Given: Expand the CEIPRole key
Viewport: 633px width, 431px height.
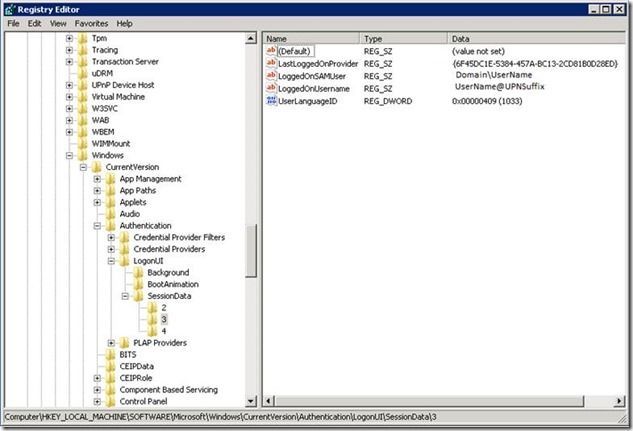Looking at the screenshot, I should click(x=97, y=378).
